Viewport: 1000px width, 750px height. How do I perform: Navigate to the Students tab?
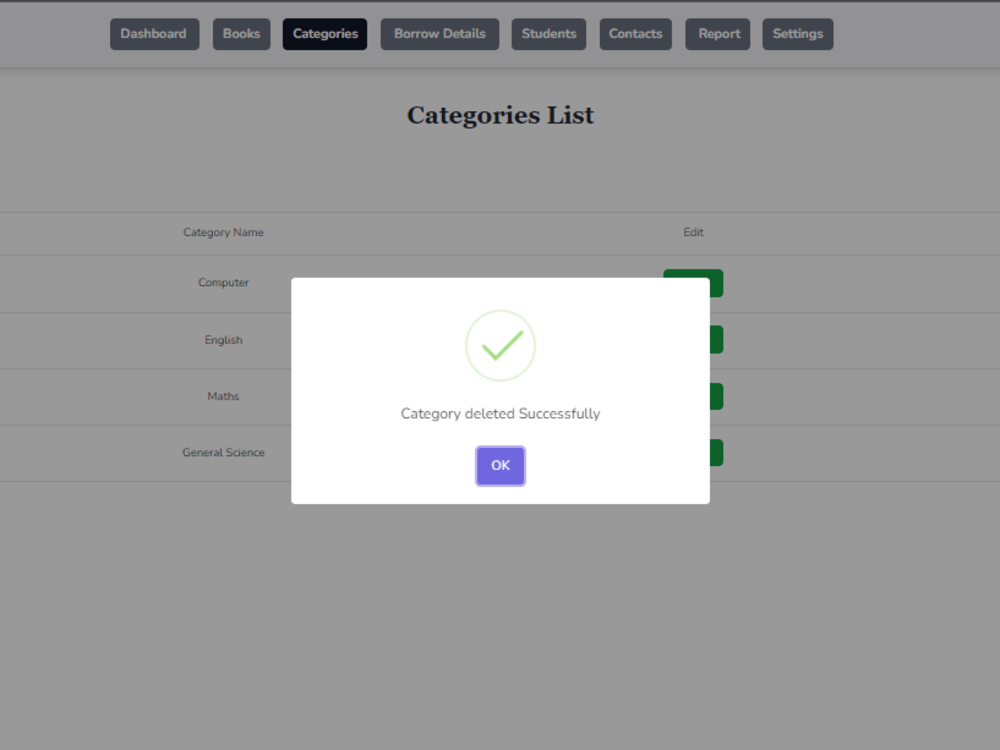click(548, 33)
